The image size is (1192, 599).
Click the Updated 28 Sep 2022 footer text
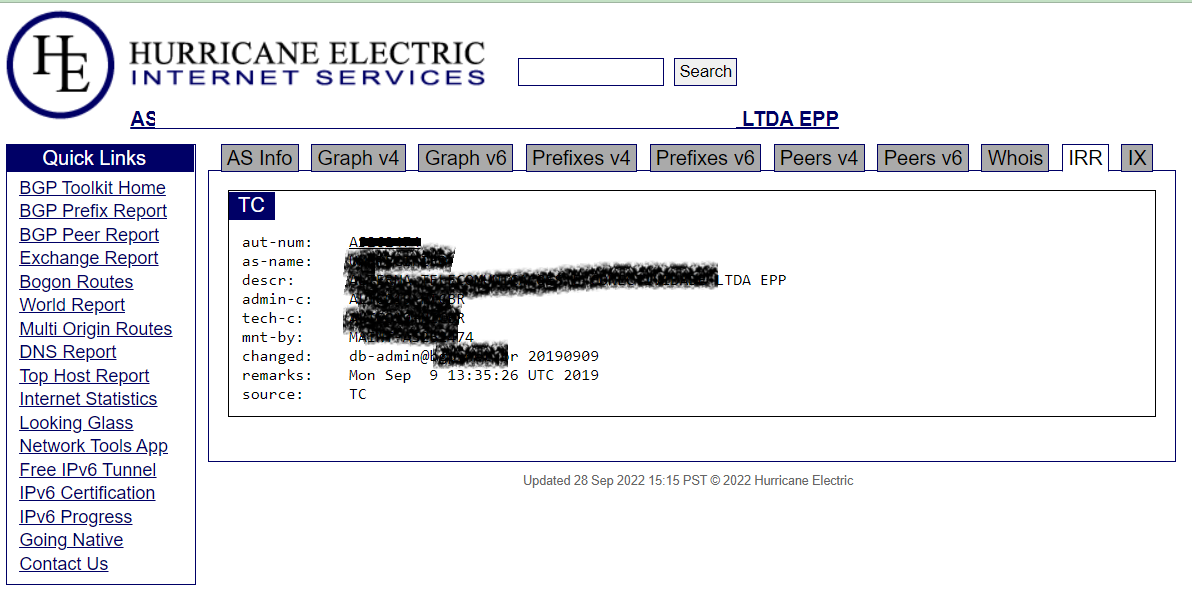click(688, 480)
